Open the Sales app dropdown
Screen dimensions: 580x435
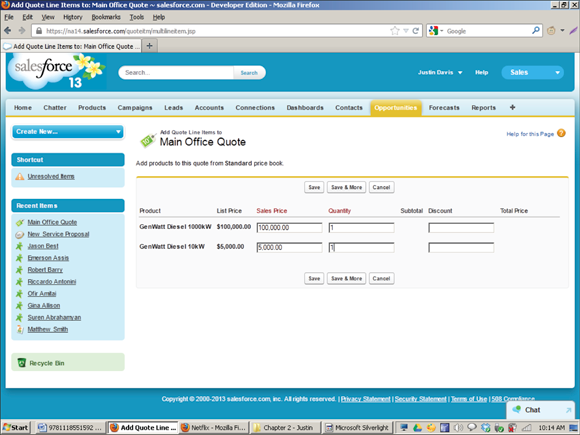point(532,72)
